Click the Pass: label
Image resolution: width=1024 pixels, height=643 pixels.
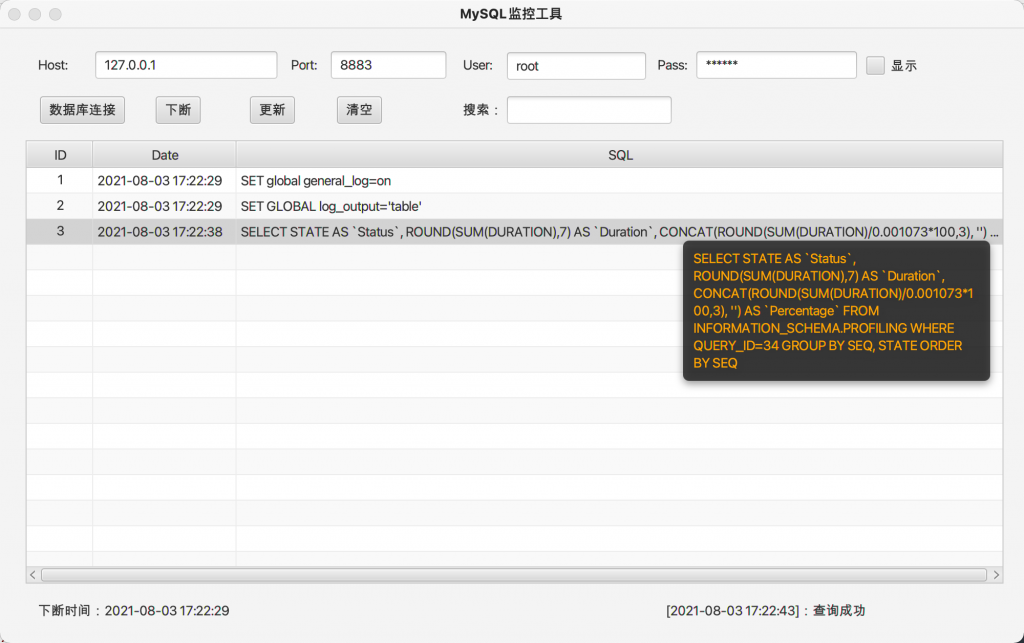673,65
